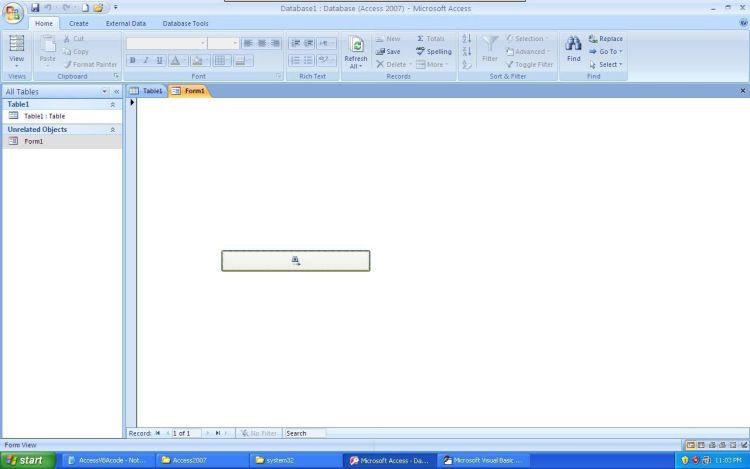750x469 pixels.
Task: Open the Selection filter dropdown
Action: click(527, 39)
